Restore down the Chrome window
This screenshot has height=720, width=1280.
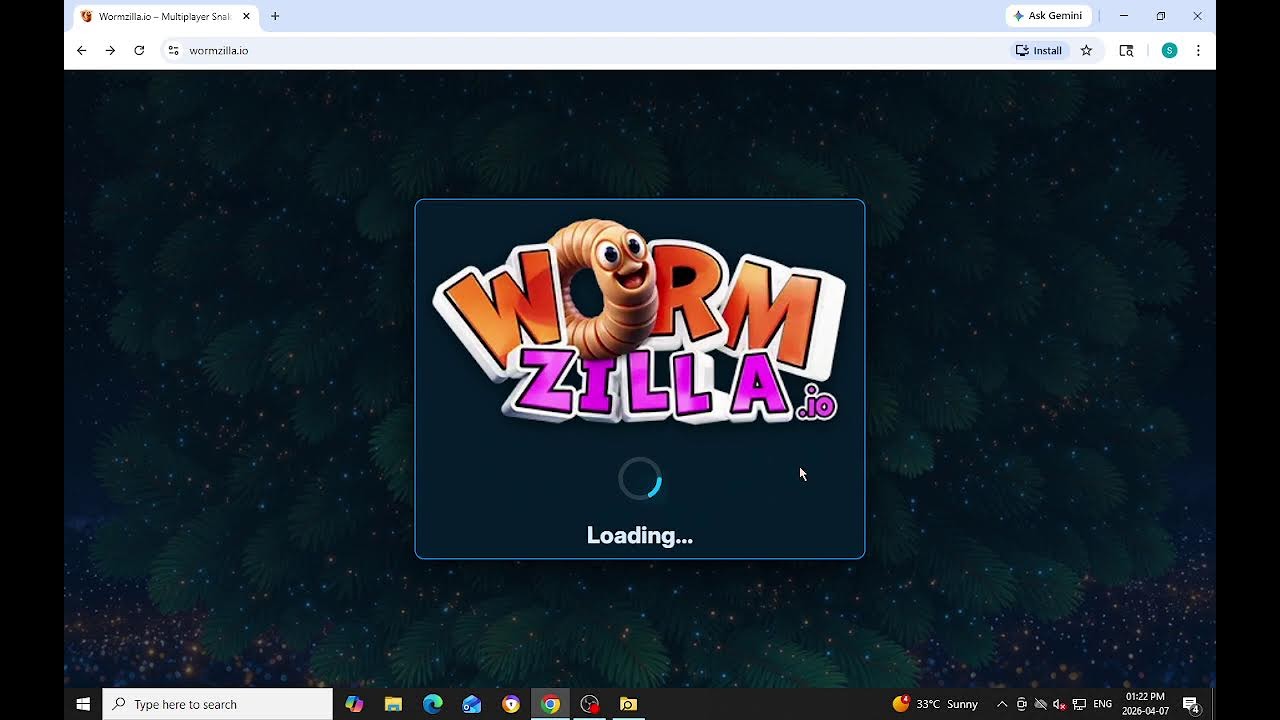(x=1161, y=16)
